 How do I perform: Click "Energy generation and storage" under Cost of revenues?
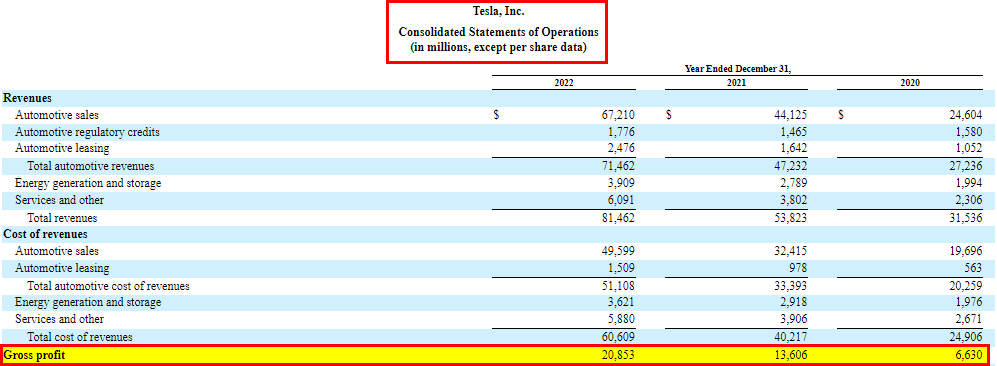88,302
